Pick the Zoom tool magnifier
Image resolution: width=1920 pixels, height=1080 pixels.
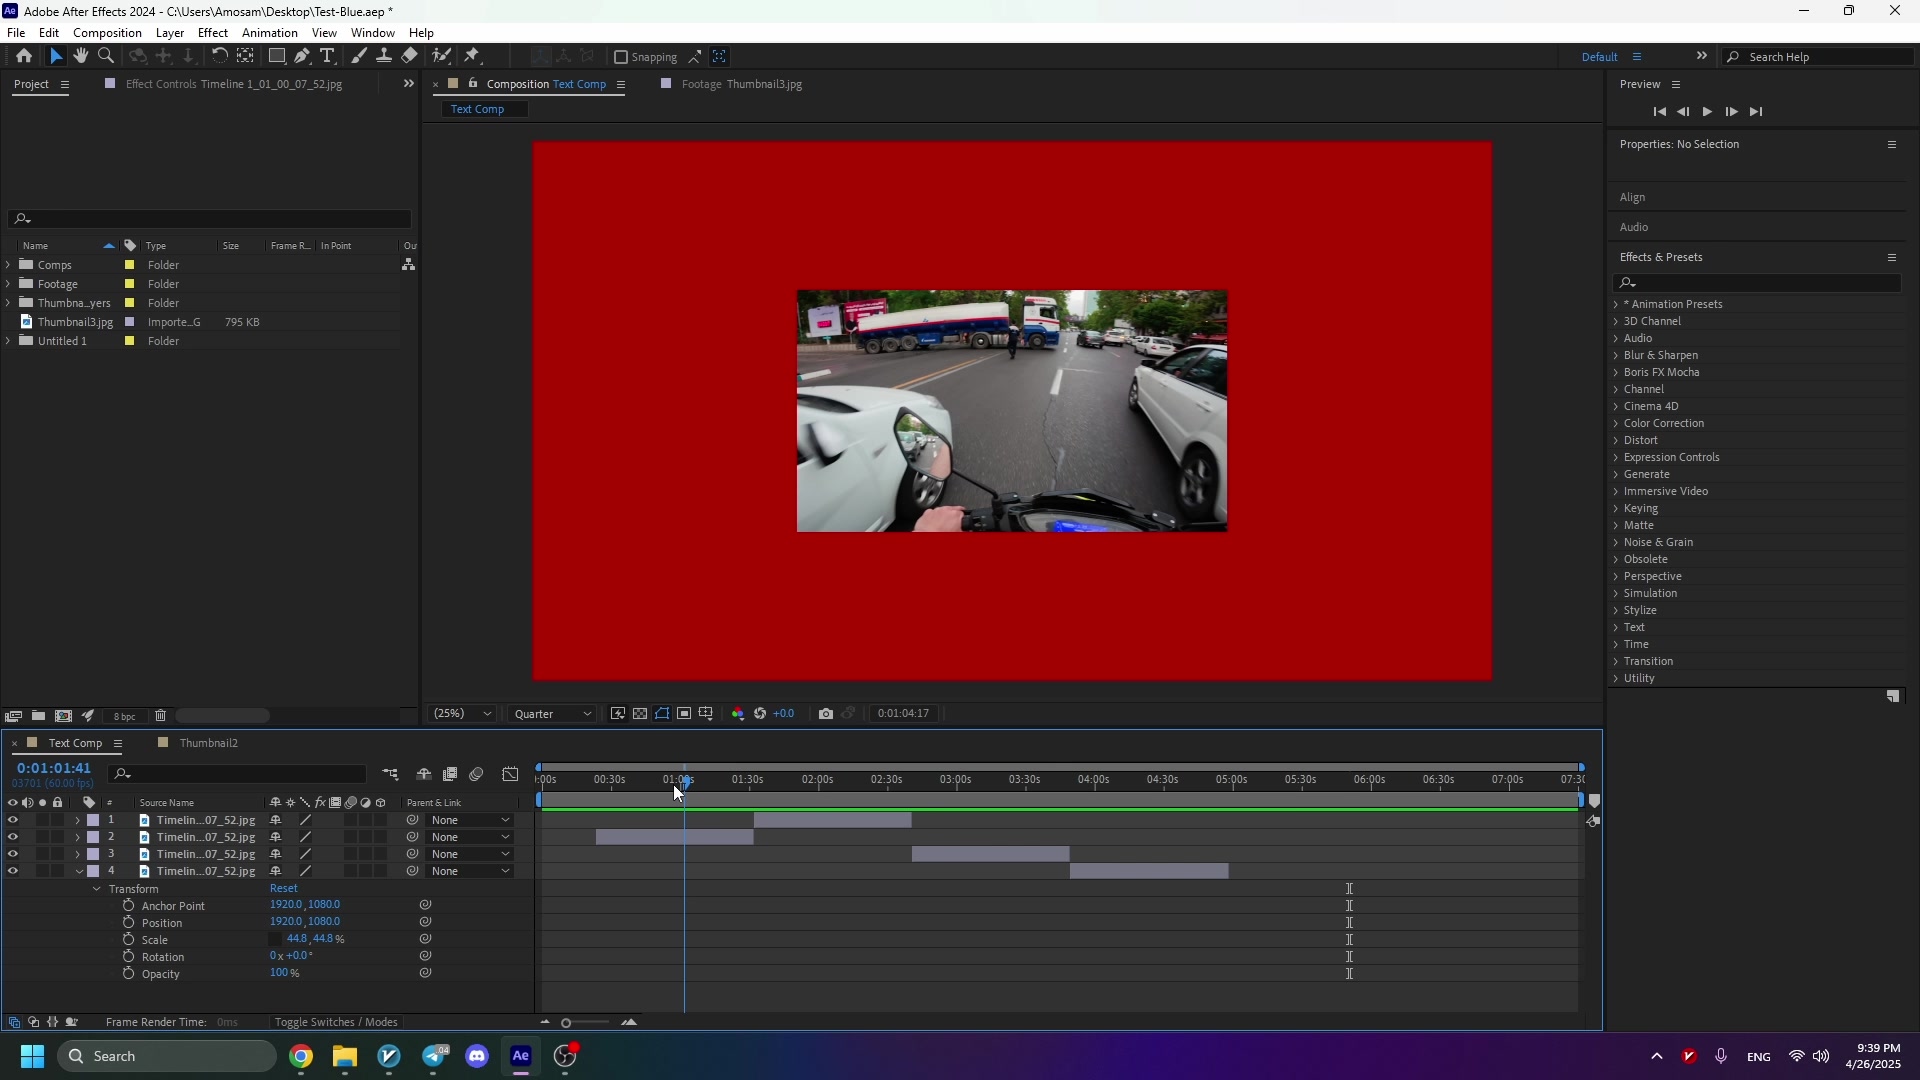coord(106,57)
